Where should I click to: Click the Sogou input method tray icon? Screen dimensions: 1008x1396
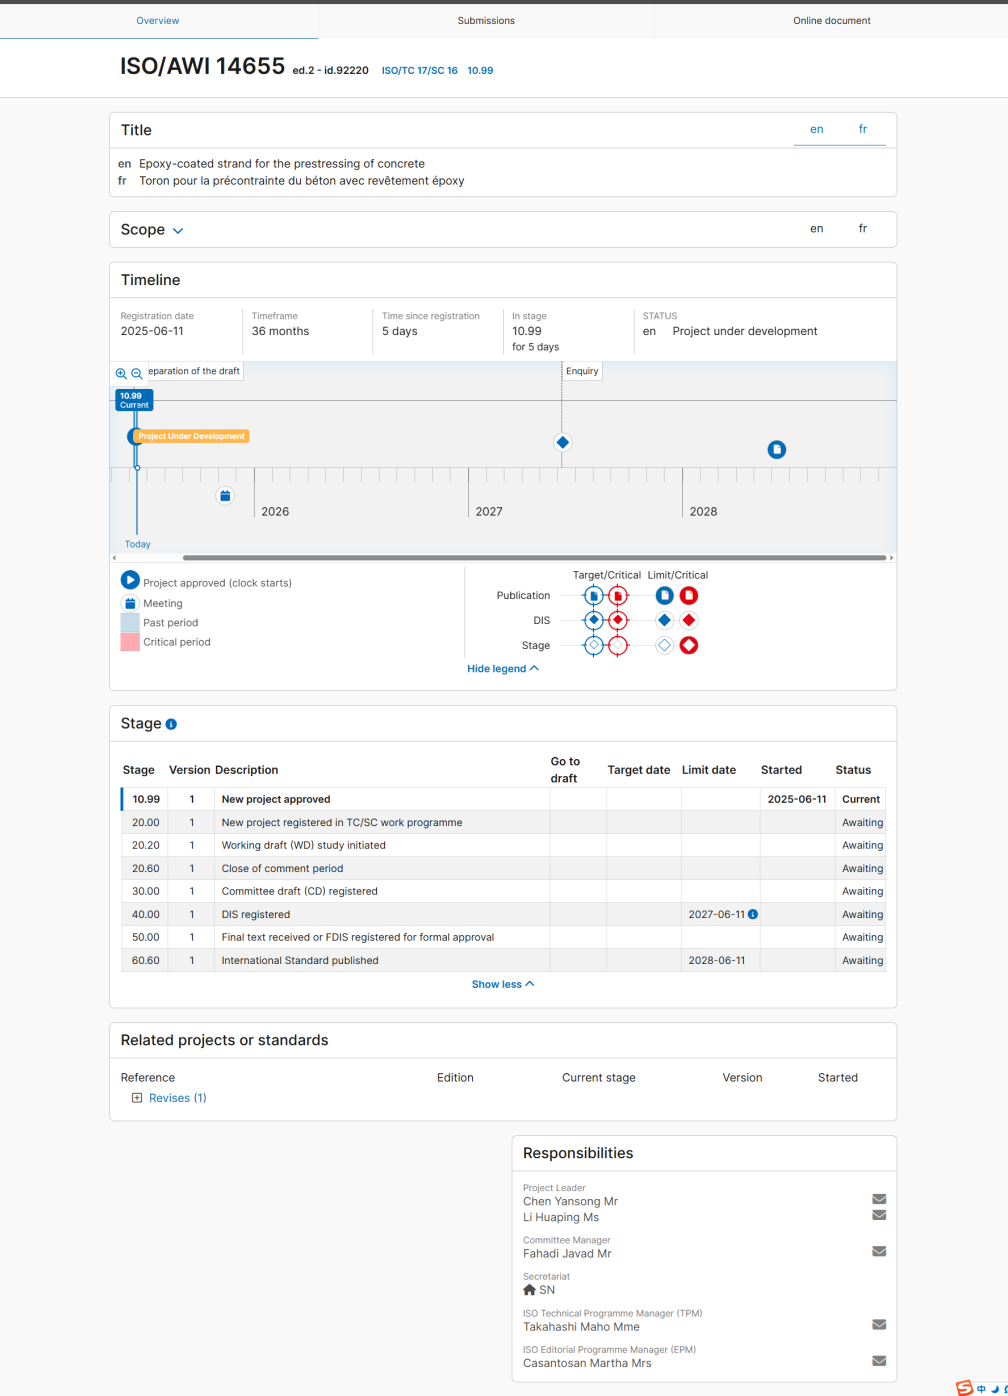964,1388
